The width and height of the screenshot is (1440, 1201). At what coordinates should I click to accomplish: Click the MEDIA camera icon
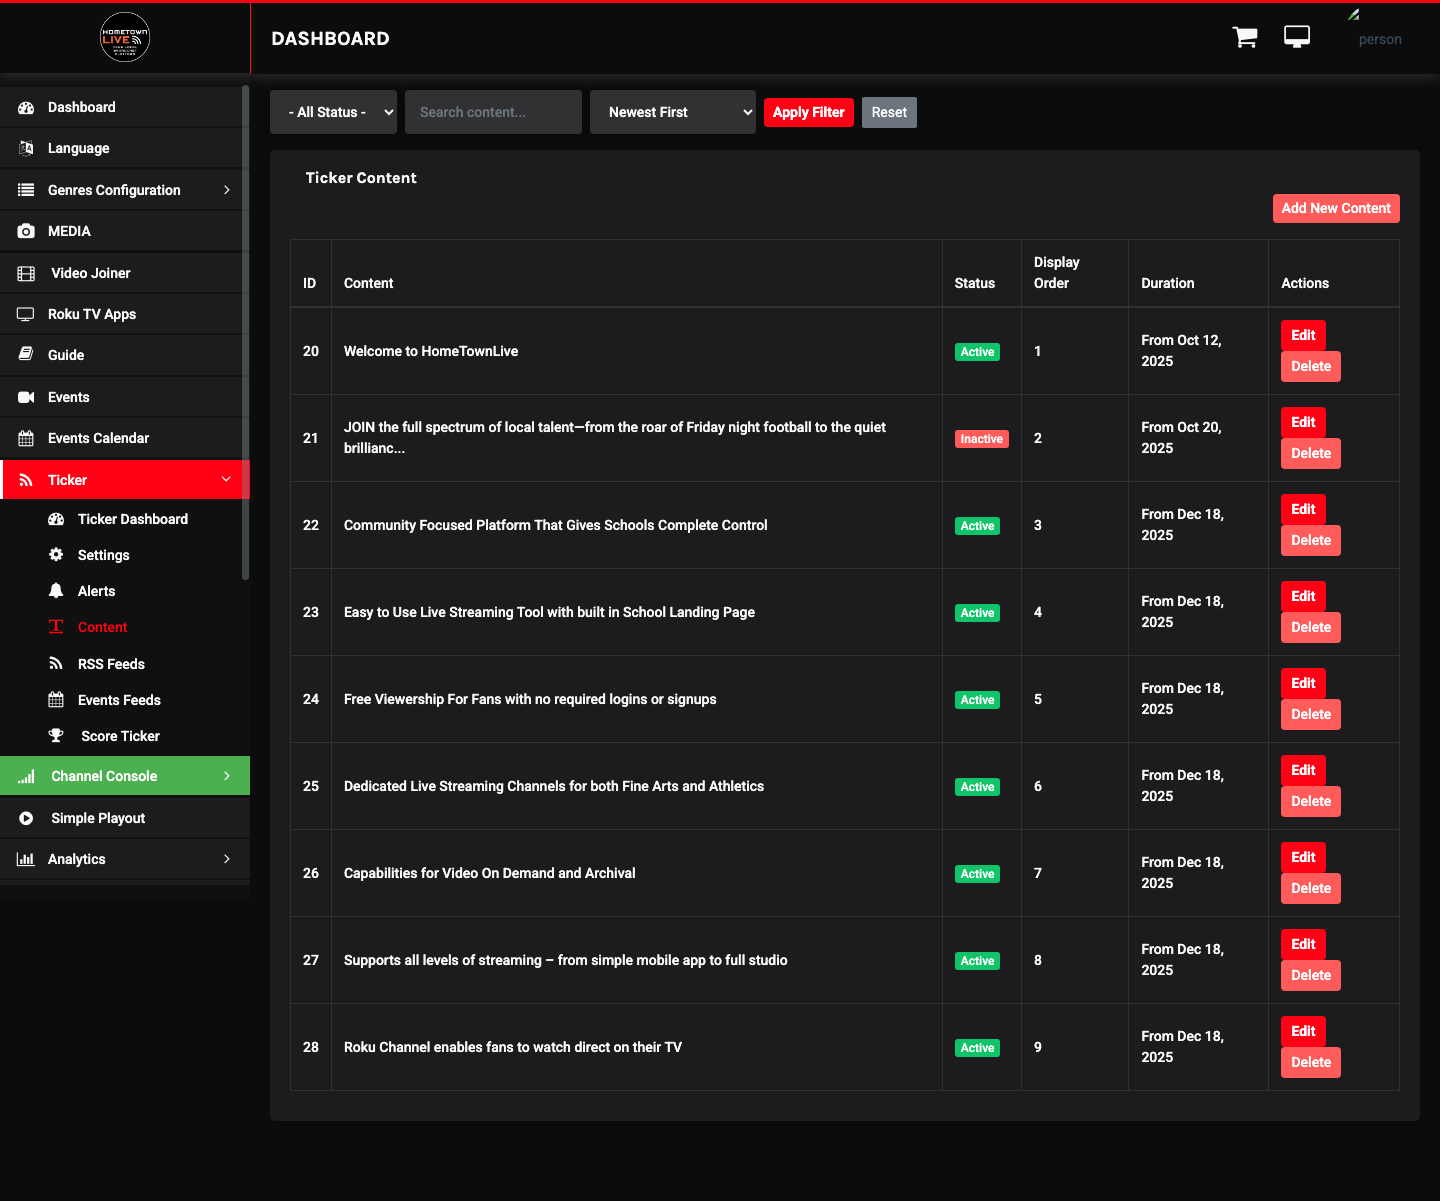pyautogui.click(x=26, y=231)
